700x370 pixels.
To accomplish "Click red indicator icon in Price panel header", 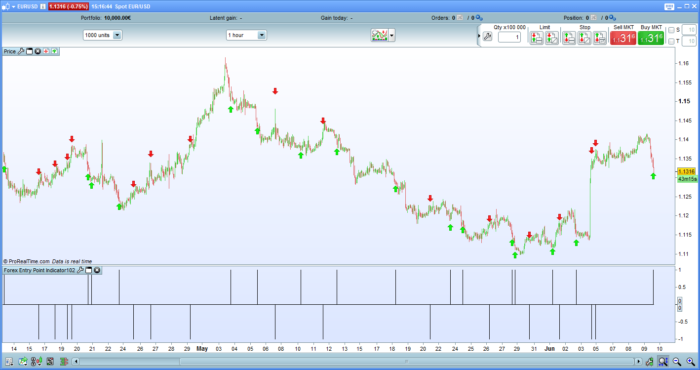I will click(x=46, y=51).
